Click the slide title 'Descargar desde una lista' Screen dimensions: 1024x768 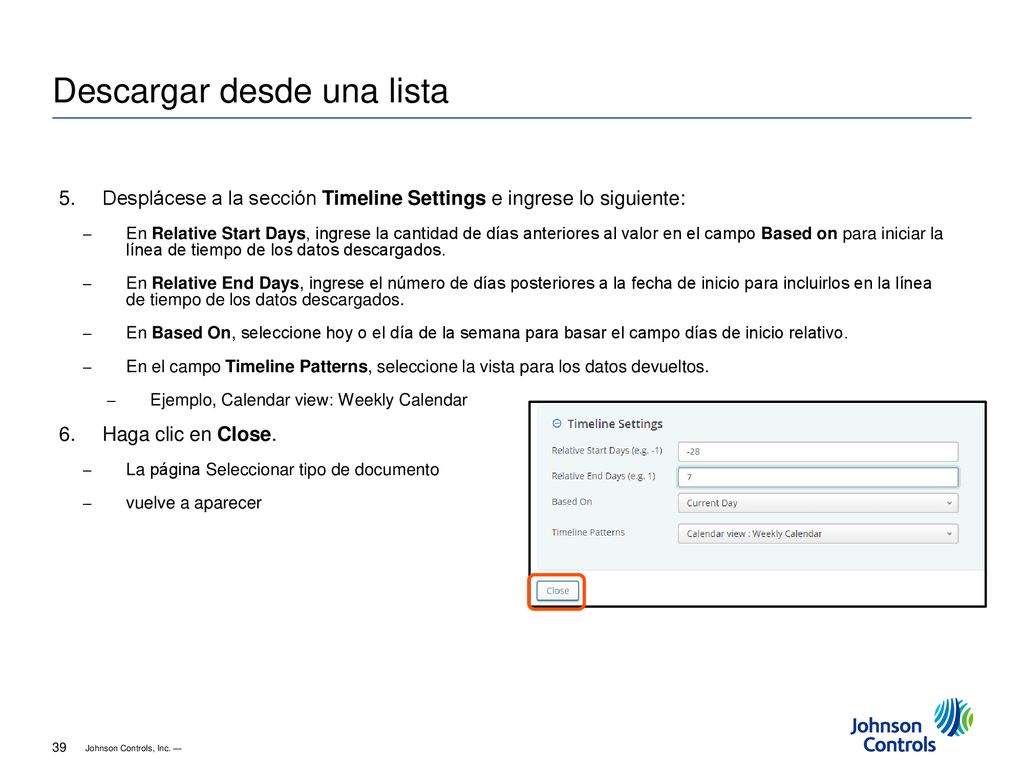[x=251, y=91]
